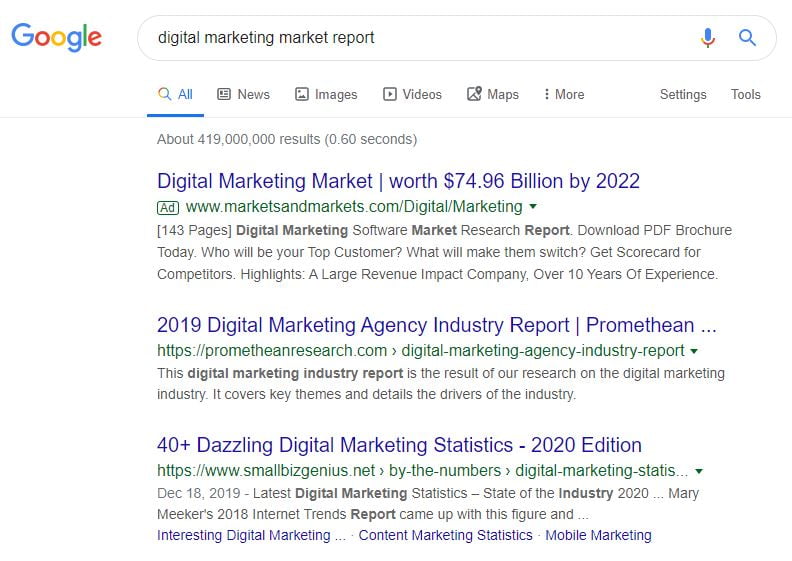The height and width of the screenshot is (561, 792).
Task: Click the 'Today. Who will be your Top Customer?' line
Action: click(x=429, y=252)
